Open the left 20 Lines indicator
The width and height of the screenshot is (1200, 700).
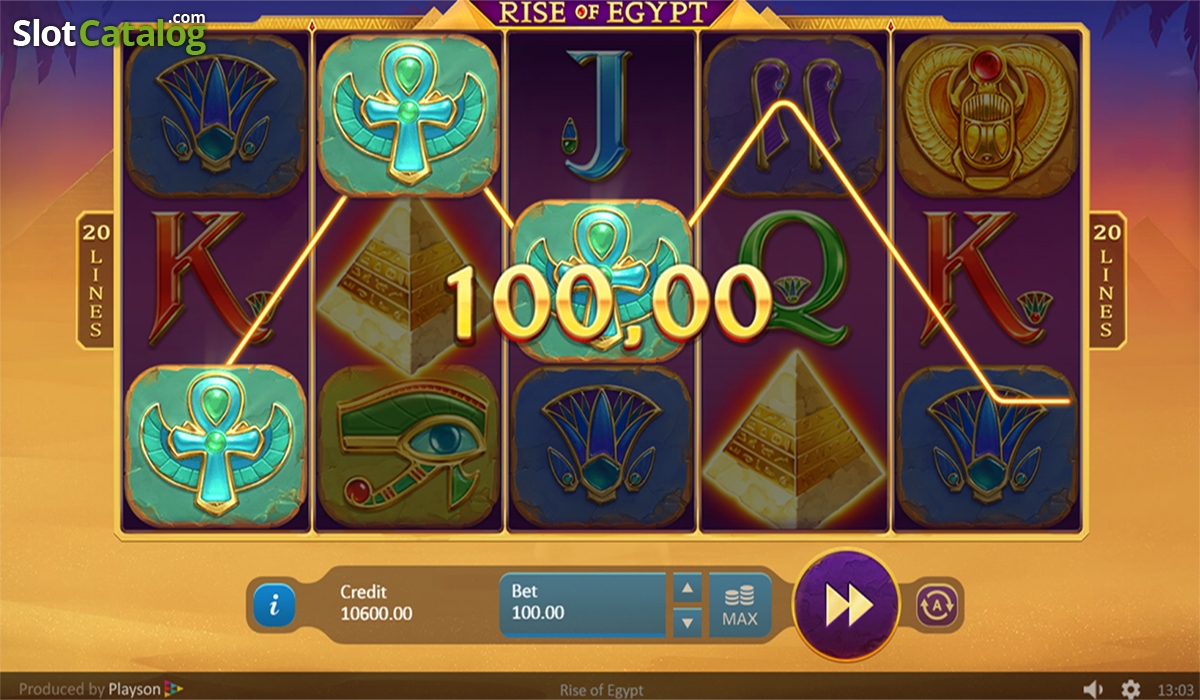[x=95, y=280]
